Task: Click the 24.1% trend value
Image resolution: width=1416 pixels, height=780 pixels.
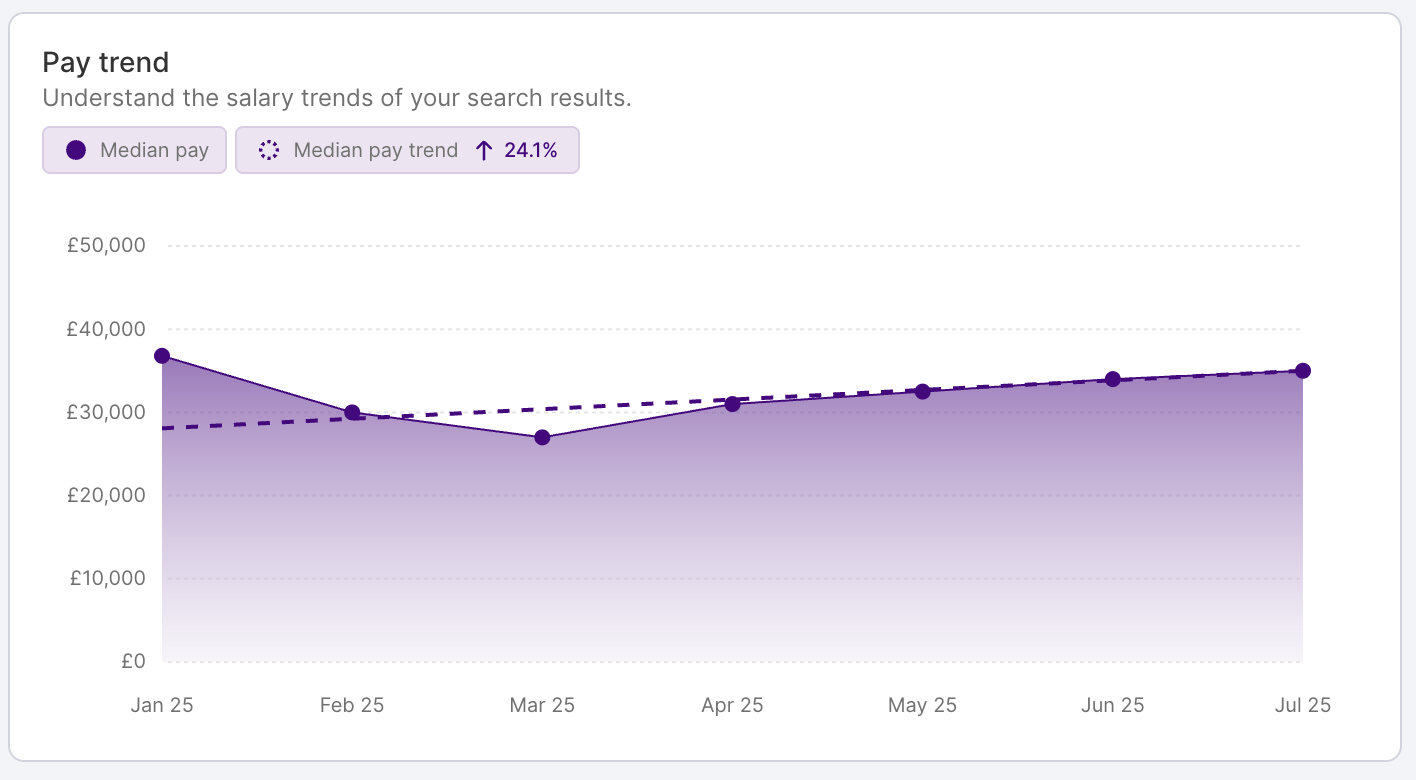Action: (531, 150)
